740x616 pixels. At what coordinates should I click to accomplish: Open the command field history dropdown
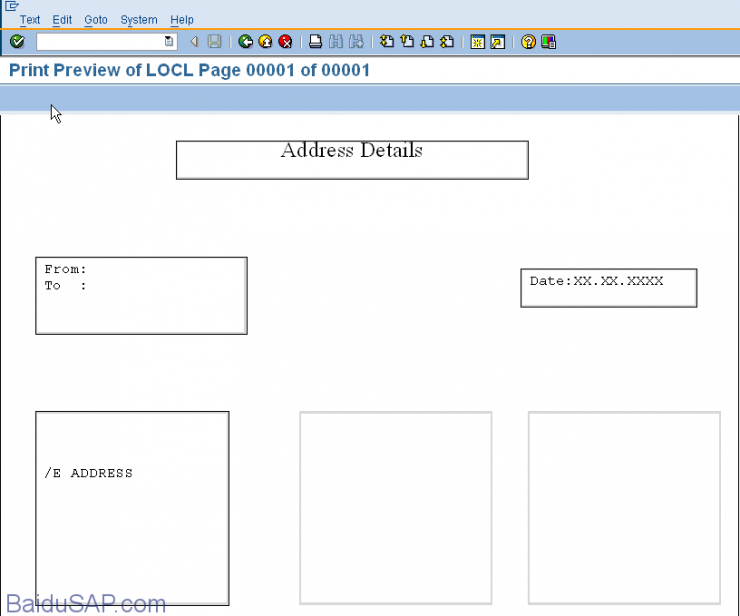click(x=169, y=42)
